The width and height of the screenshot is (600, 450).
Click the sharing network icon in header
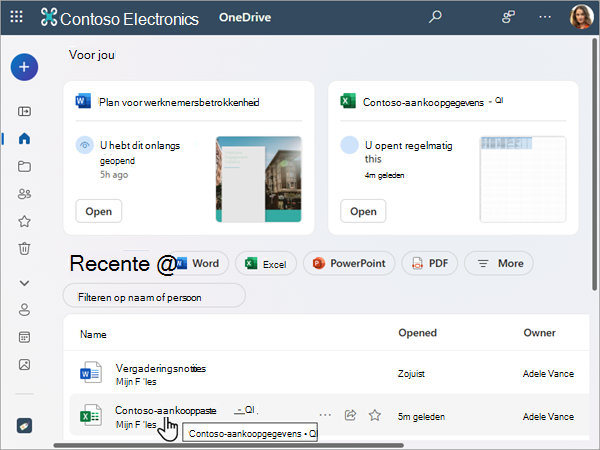508,17
